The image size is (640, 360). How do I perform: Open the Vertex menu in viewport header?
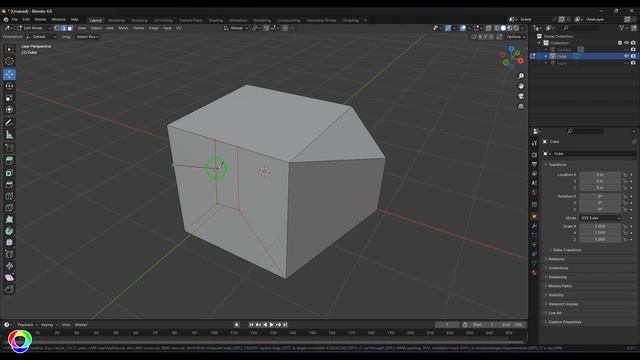click(139, 28)
